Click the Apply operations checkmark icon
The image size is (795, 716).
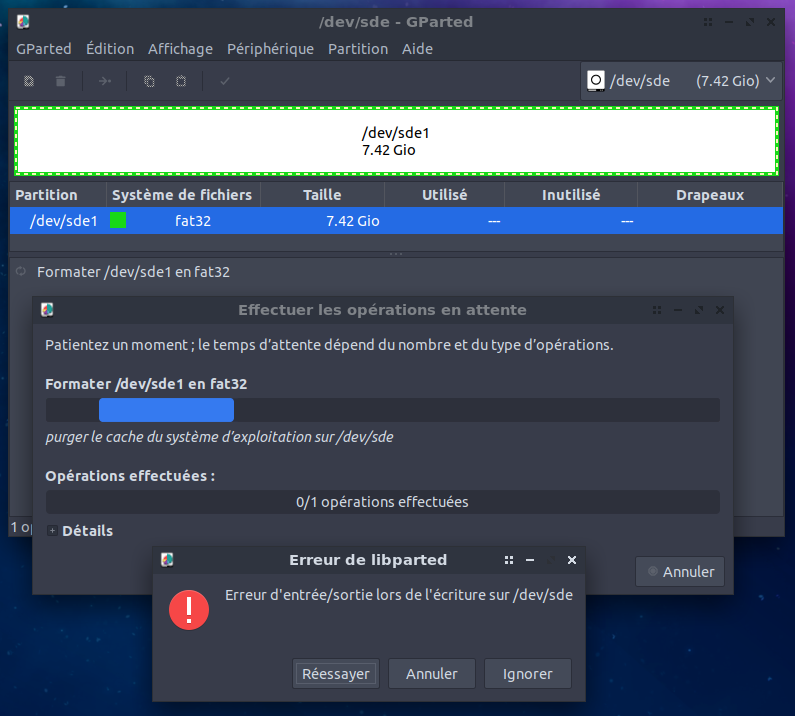pos(225,81)
